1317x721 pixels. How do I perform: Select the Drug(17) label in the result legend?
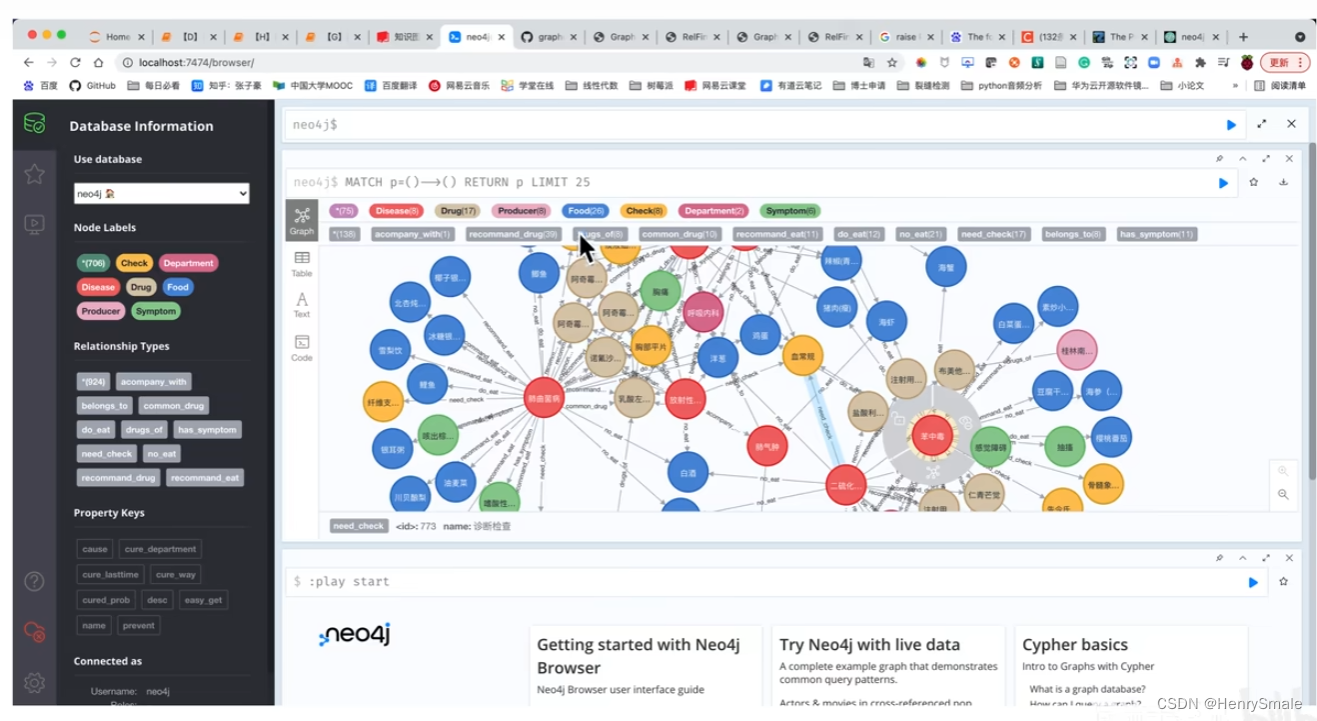[x=458, y=211]
